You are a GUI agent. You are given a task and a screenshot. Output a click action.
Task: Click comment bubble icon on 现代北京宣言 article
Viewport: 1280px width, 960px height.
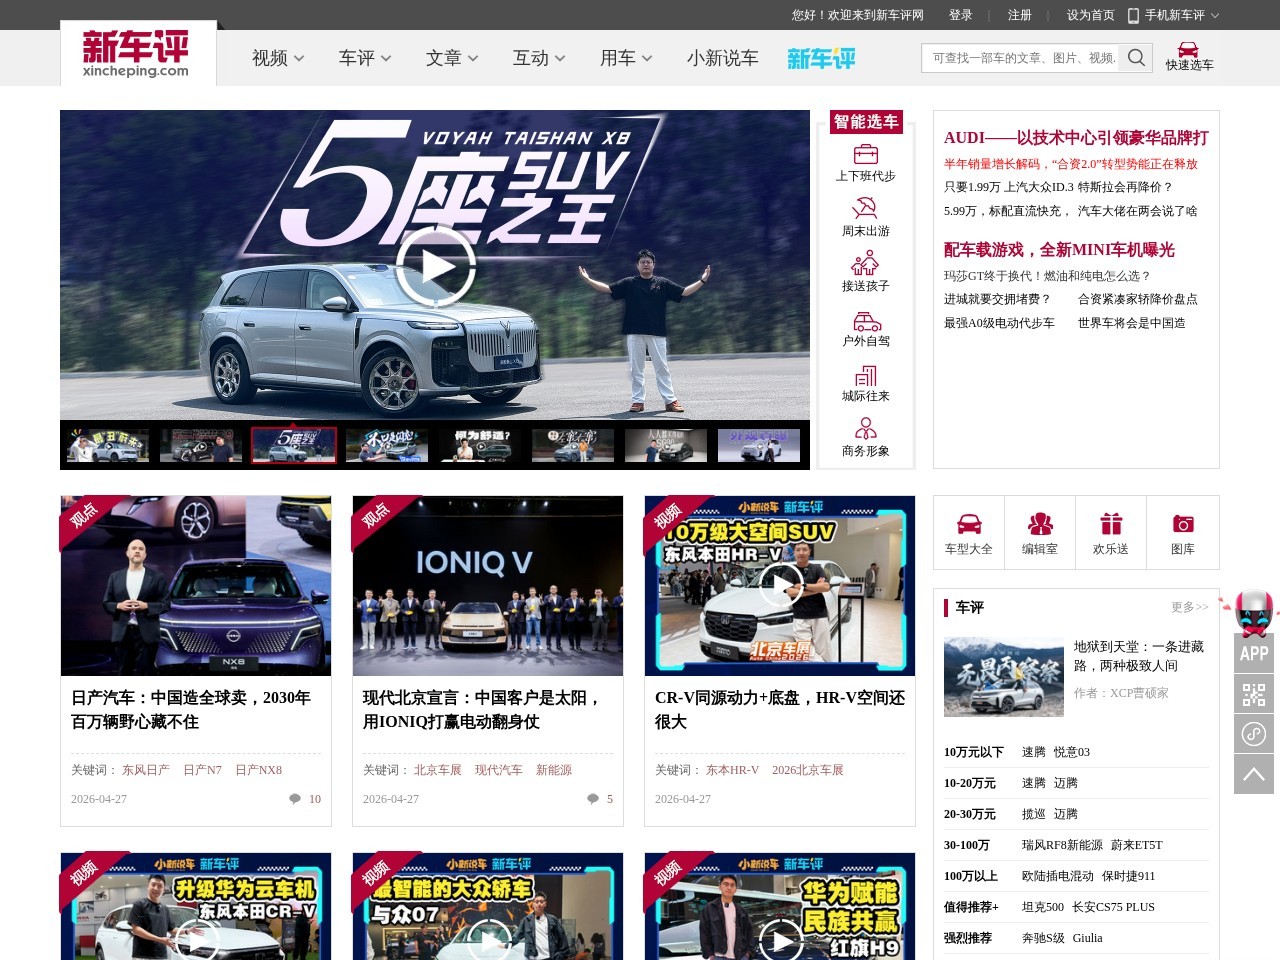593,798
